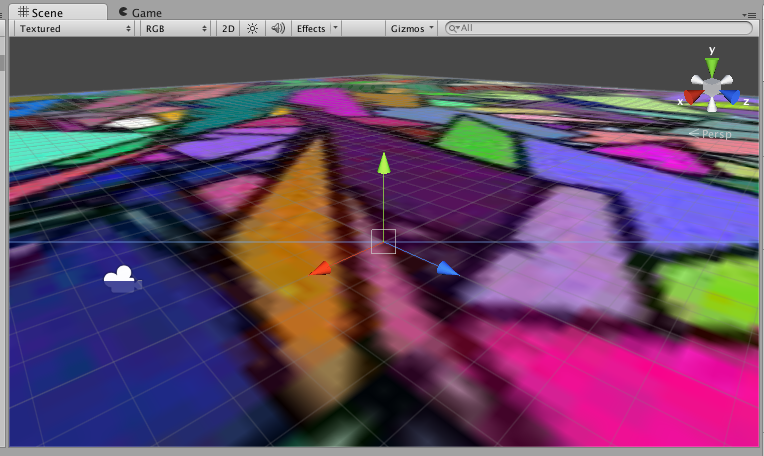Image resolution: width=764 pixels, height=456 pixels.
Task: Click the scene search field
Action: click(600, 29)
